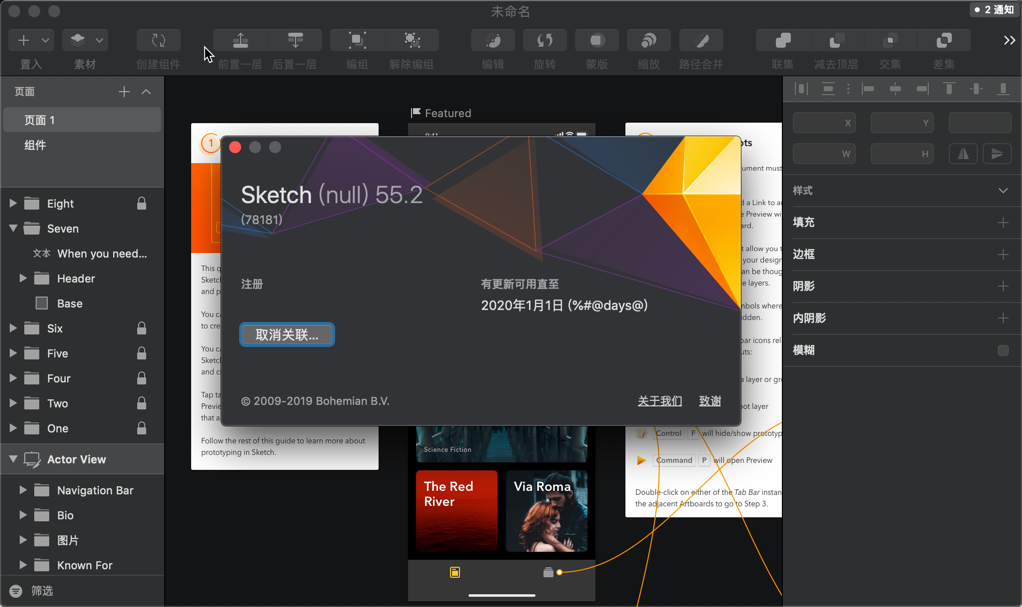The height and width of the screenshot is (607, 1022).
Task: Group layers using the 编组 icon
Action: coord(357,40)
